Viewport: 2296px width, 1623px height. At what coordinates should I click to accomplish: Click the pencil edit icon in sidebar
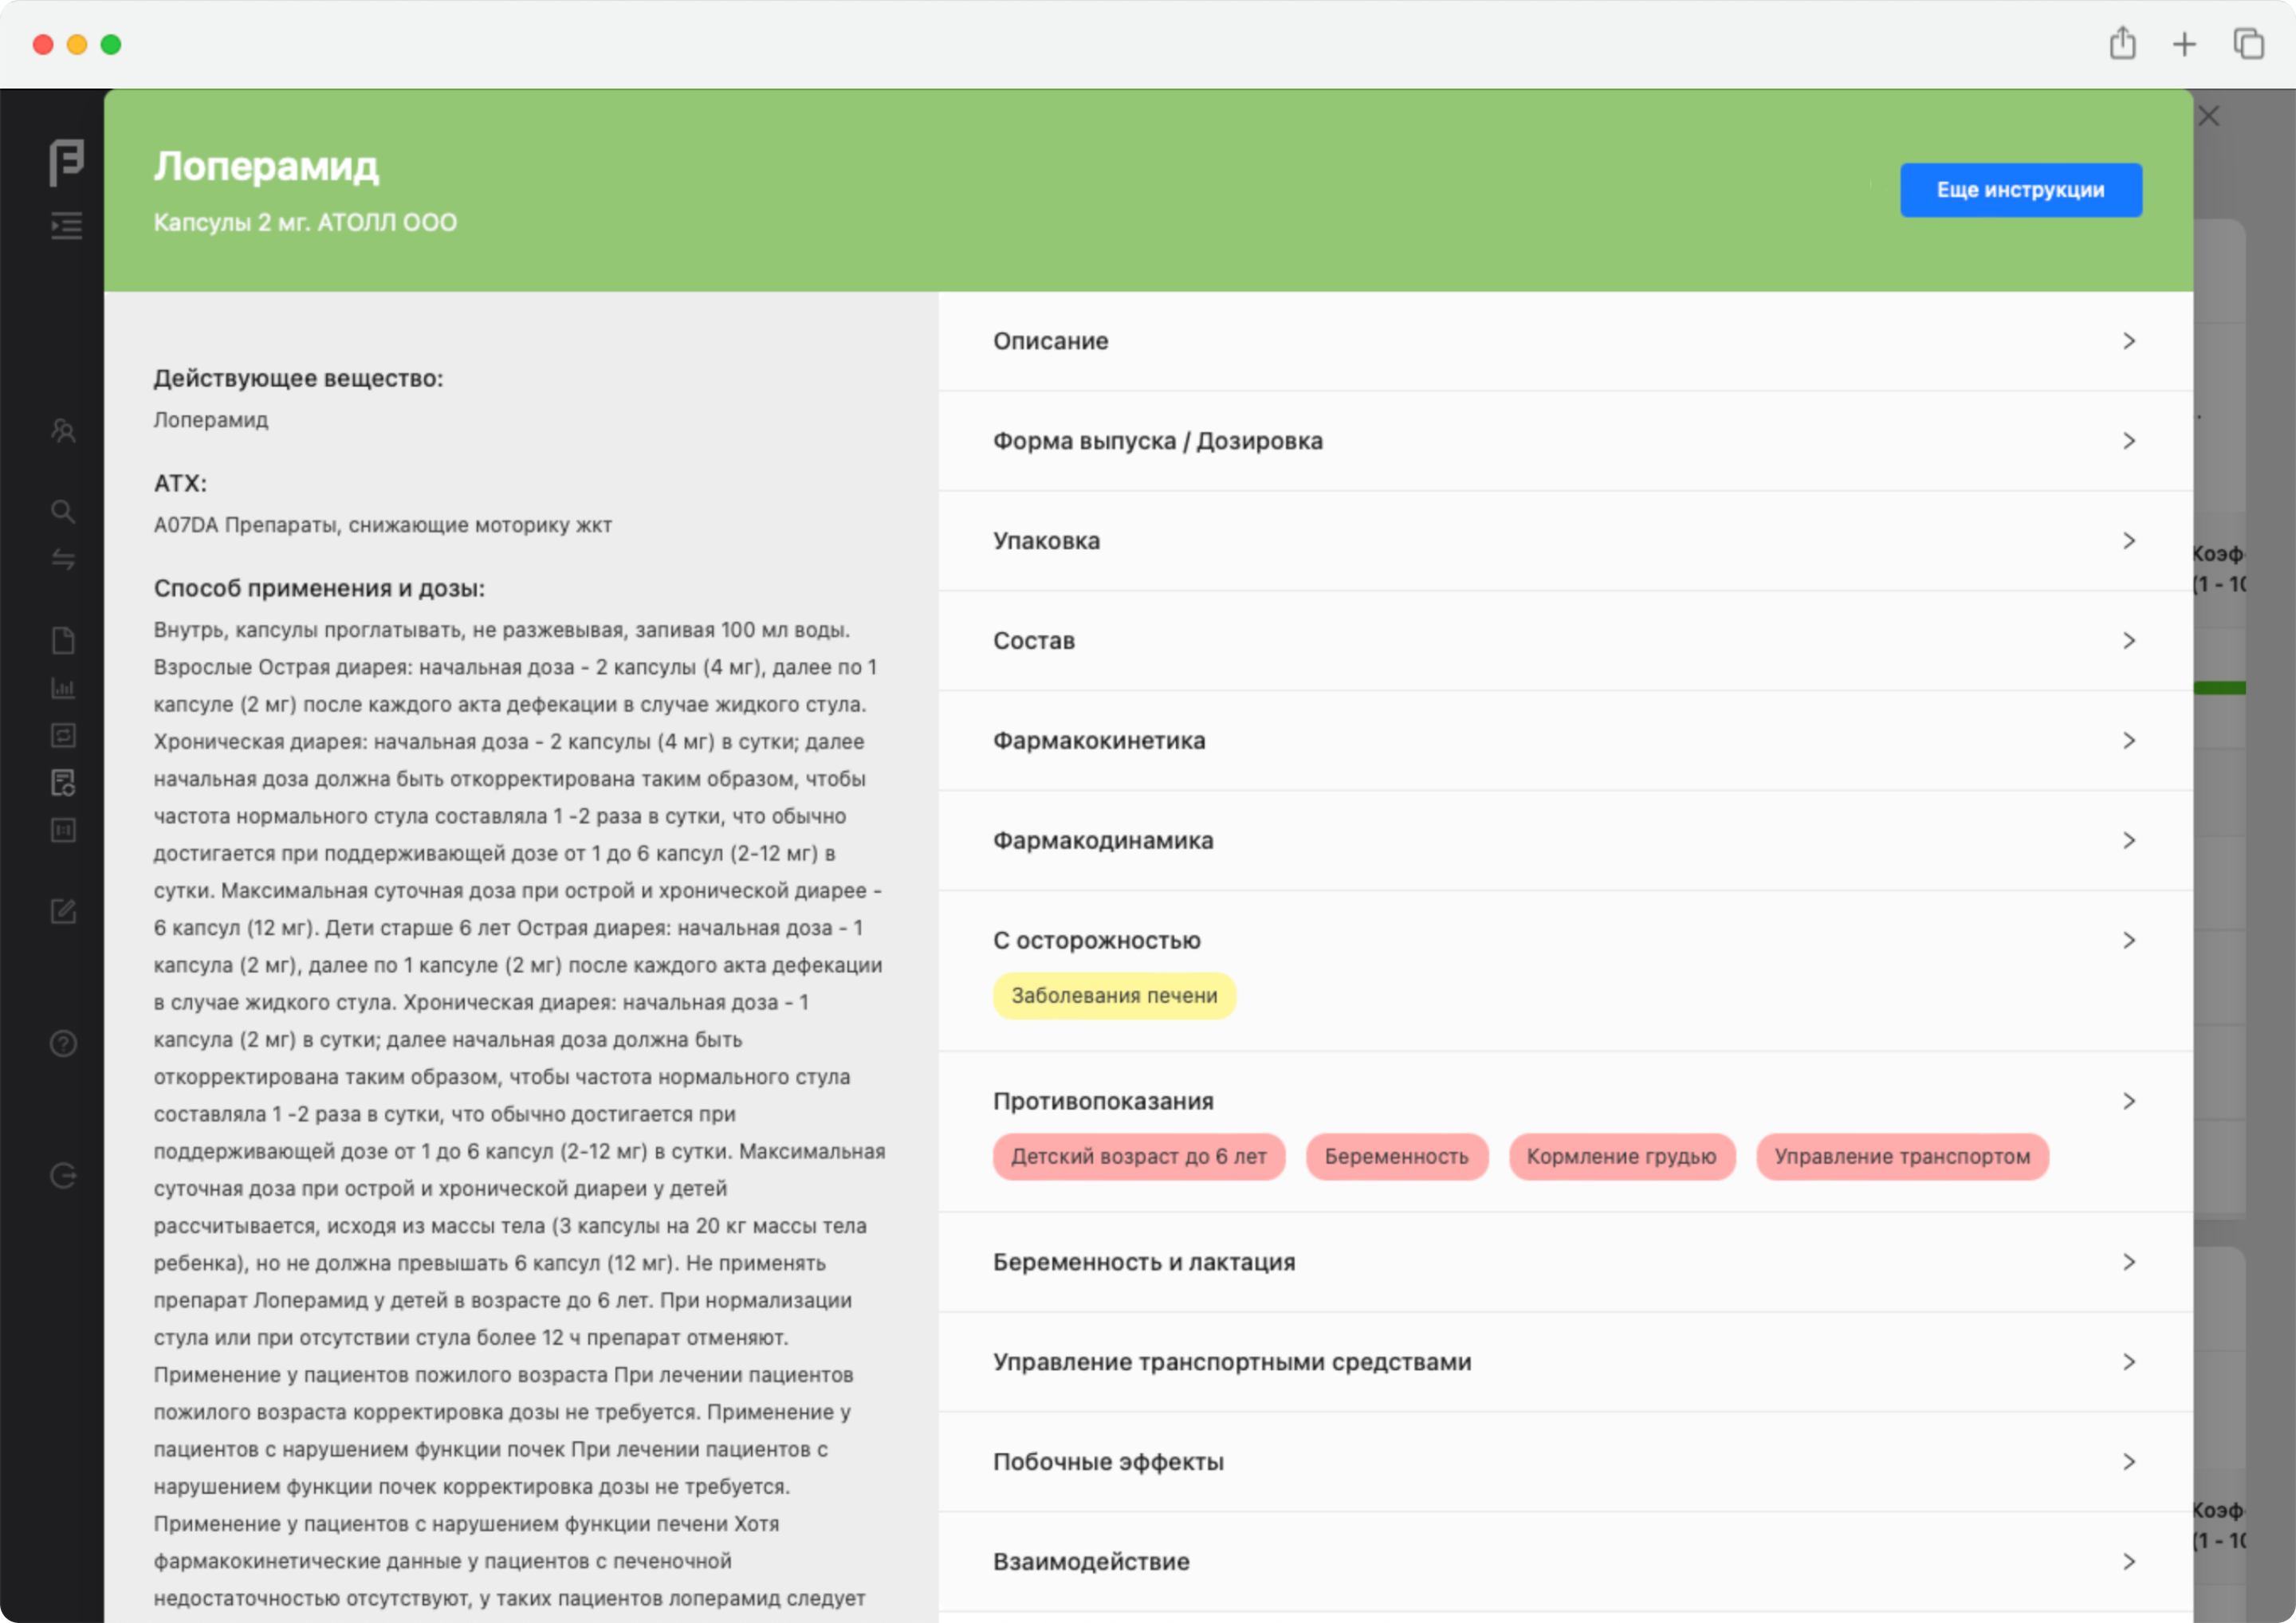63,911
